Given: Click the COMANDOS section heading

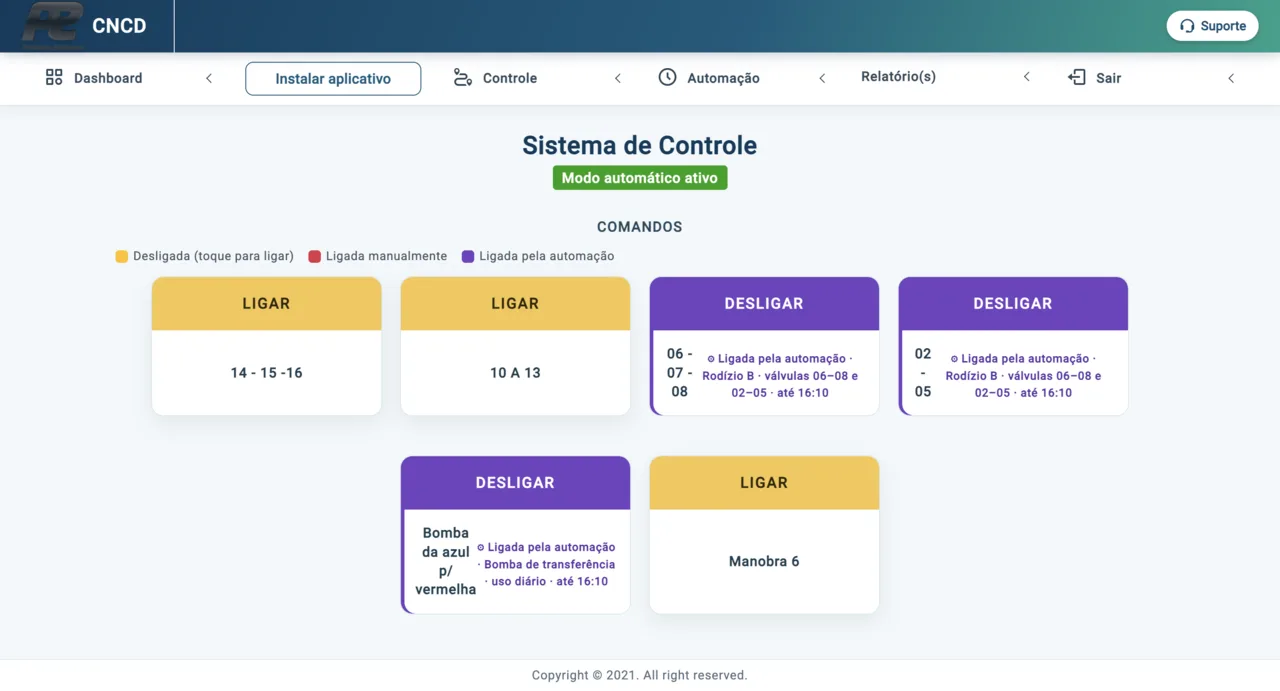Looking at the screenshot, I should click(x=640, y=227).
